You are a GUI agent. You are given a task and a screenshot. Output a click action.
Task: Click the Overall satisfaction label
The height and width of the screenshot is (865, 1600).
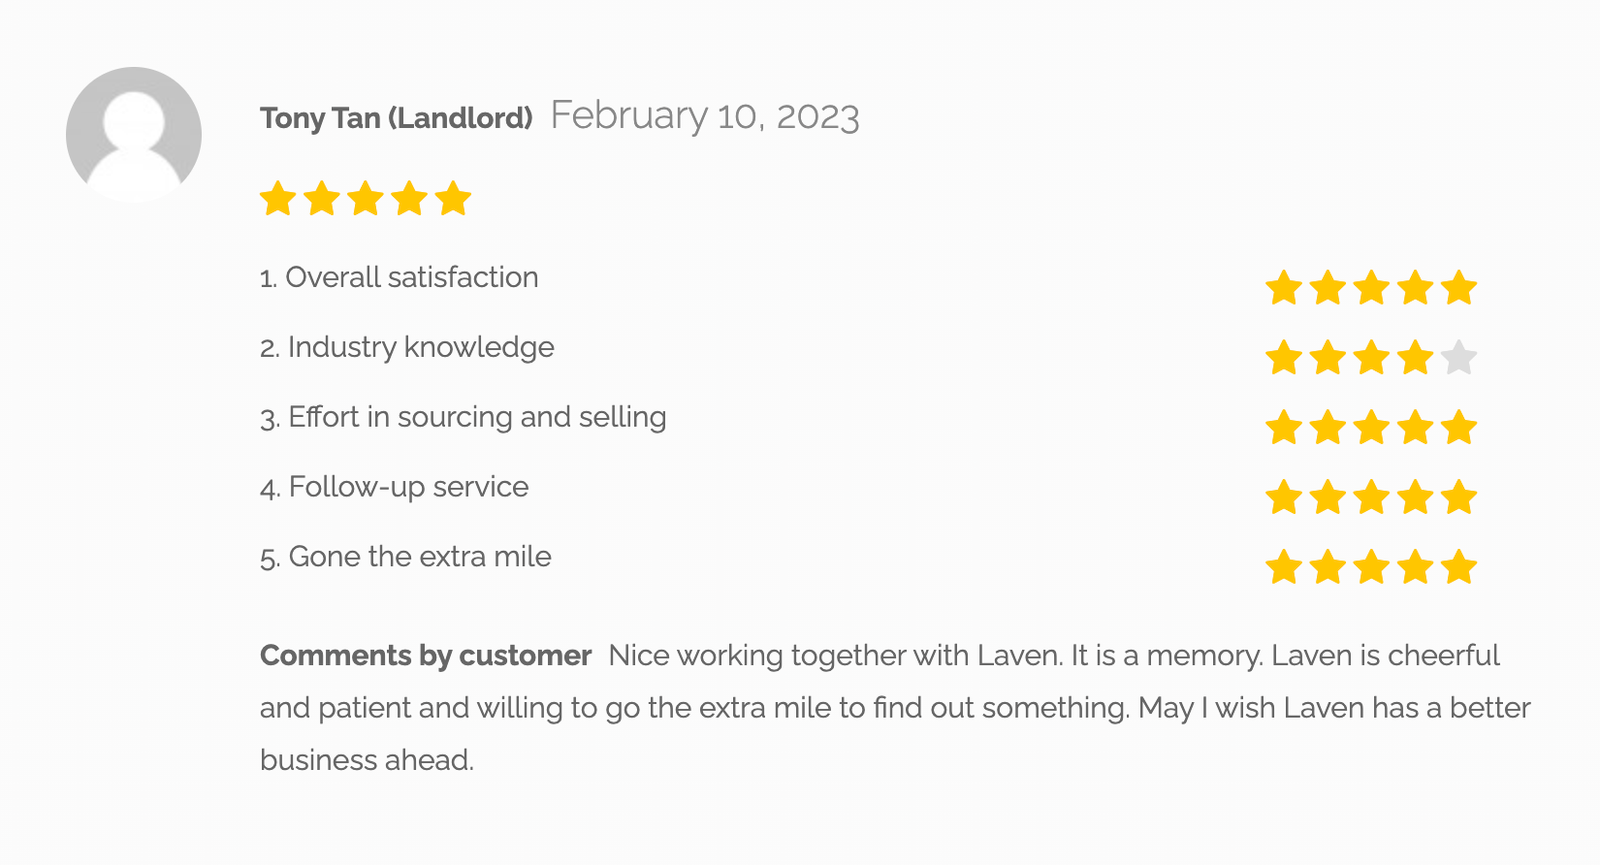(x=399, y=277)
